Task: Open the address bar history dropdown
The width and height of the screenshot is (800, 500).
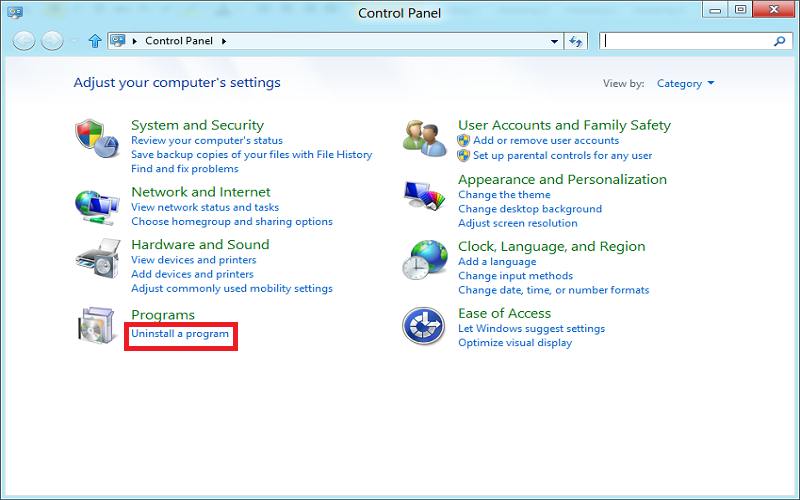Action: tap(554, 41)
